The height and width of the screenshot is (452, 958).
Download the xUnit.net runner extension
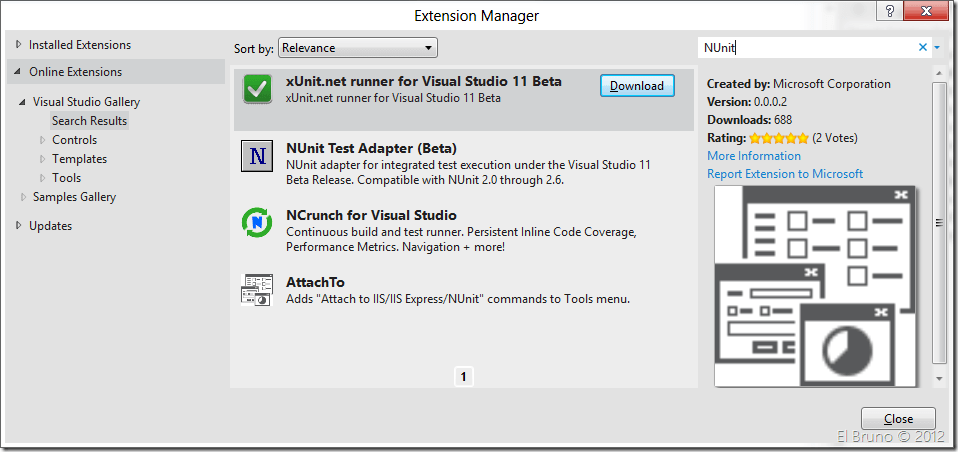637,86
